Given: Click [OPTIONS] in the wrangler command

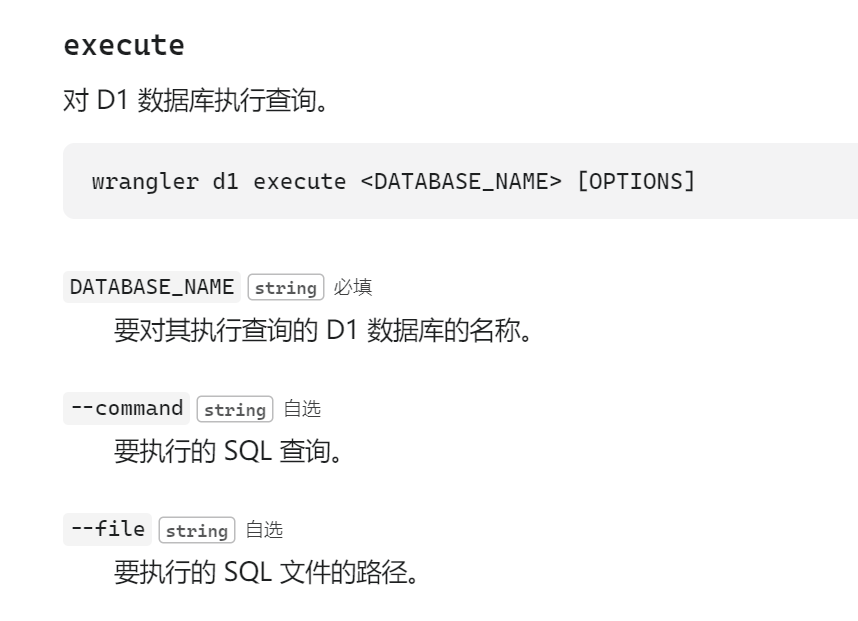Looking at the screenshot, I should point(635,182).
